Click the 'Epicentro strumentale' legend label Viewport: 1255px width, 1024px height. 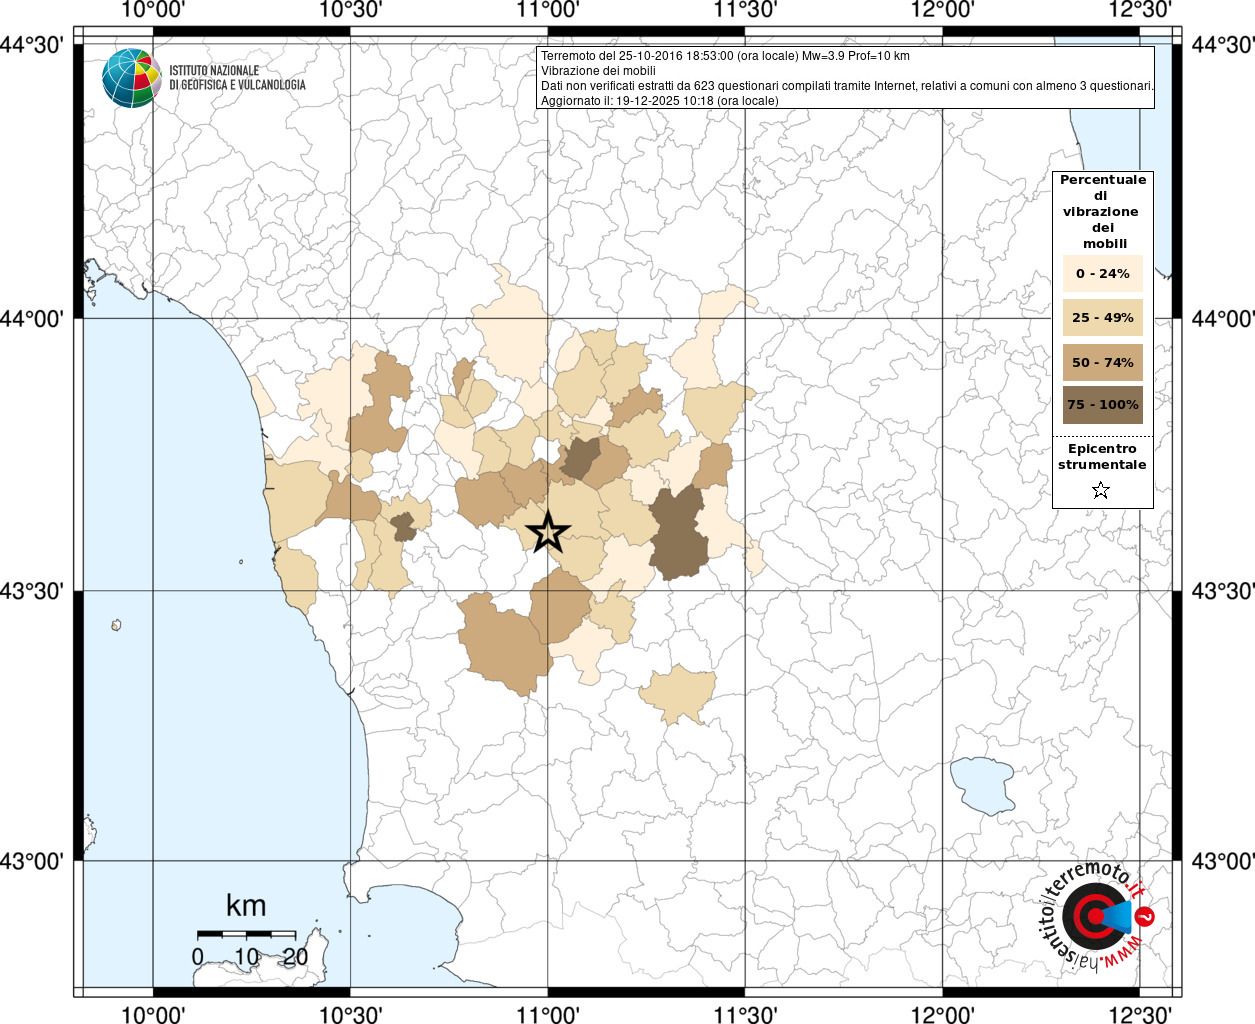(x=1102, y=457)
